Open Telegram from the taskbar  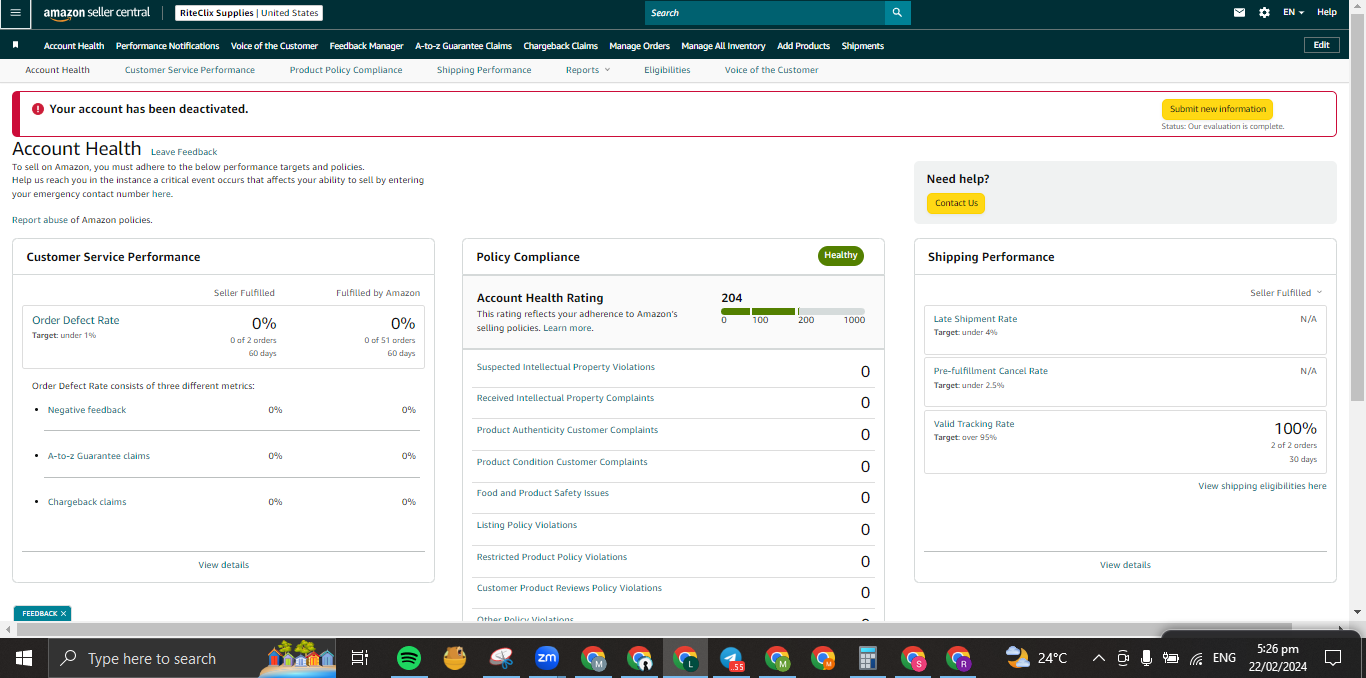point(732,658)
